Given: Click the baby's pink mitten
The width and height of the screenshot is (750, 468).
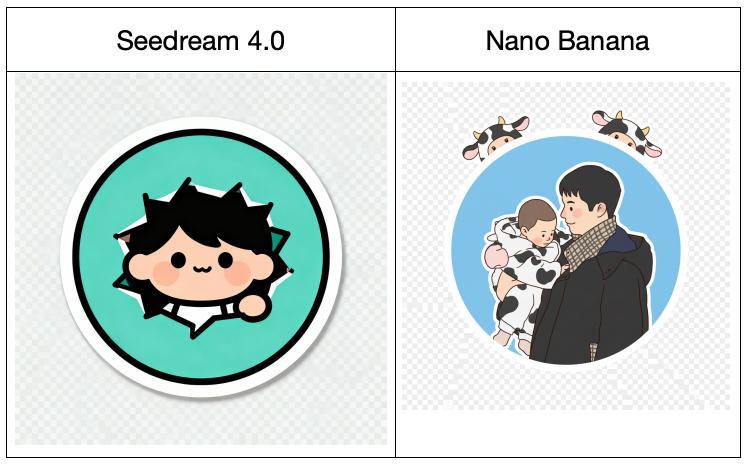Looking at the screenshot, I should coord(496,256).
